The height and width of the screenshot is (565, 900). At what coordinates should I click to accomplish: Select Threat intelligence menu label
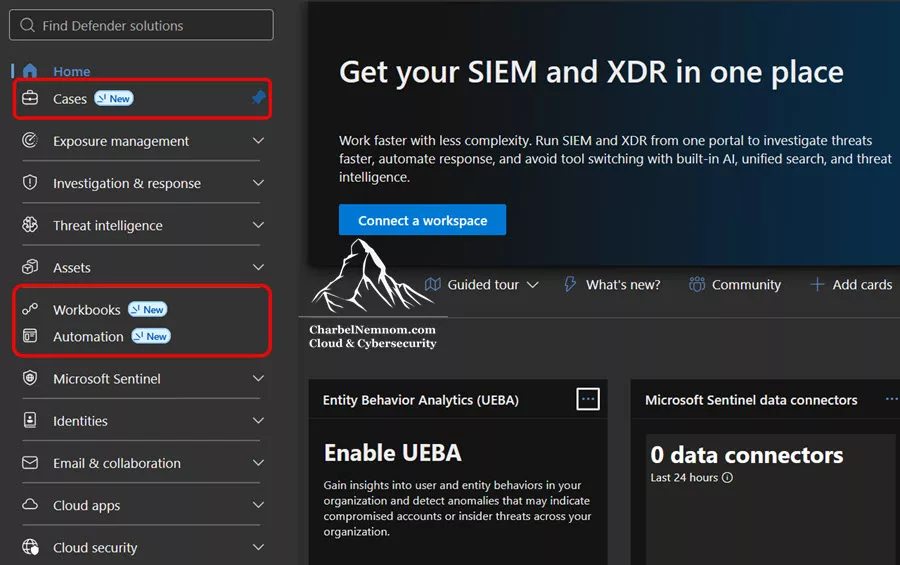click(x=108, y=226)
